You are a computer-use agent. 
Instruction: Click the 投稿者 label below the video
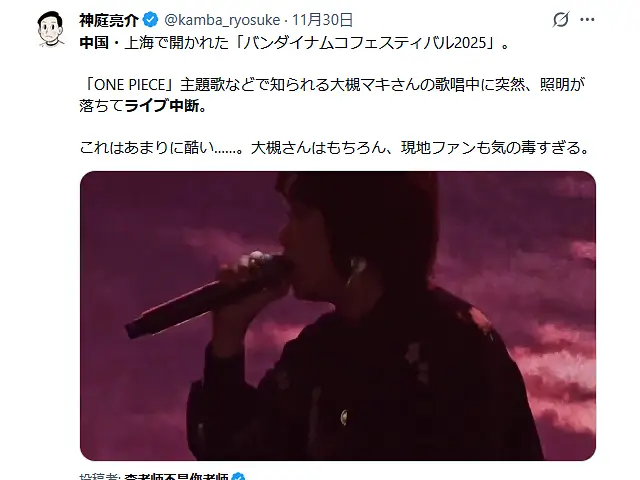tap(100, 478)
